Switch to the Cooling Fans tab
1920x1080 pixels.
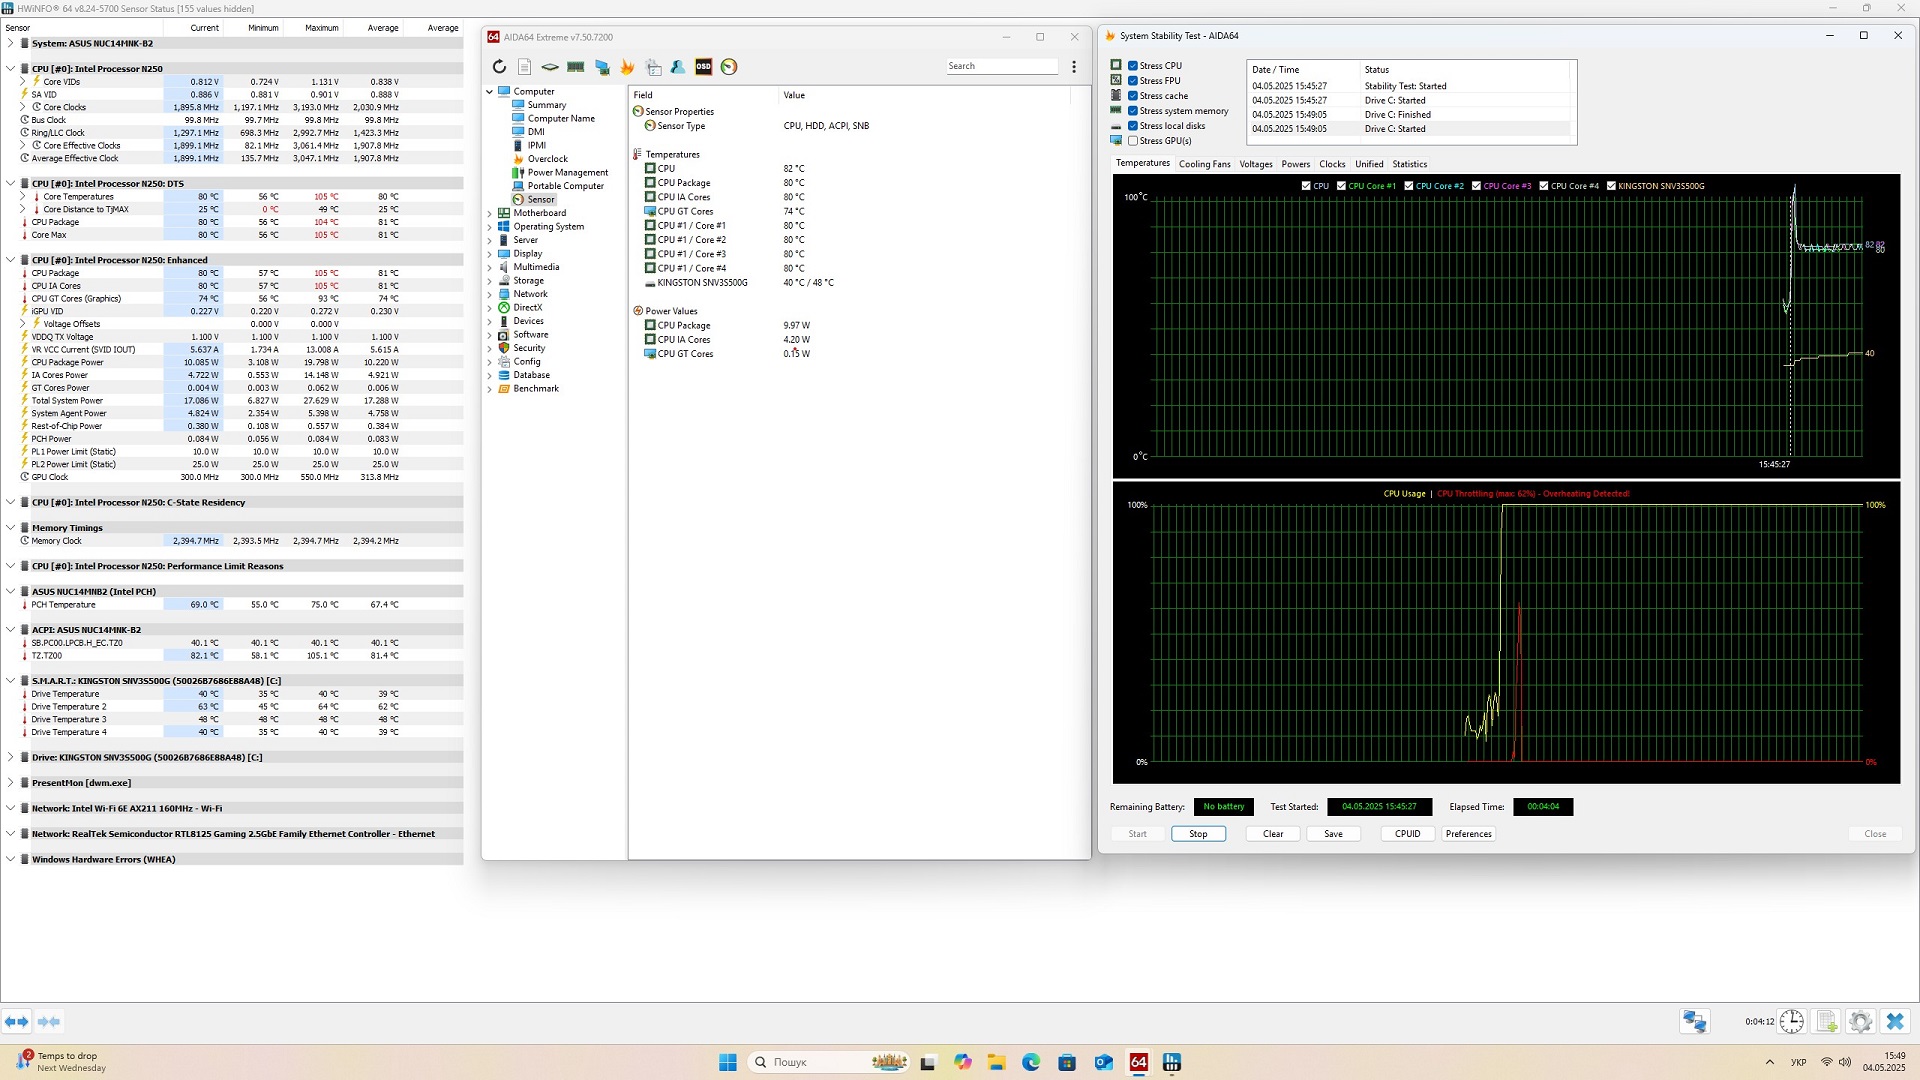coord(1204,164)
